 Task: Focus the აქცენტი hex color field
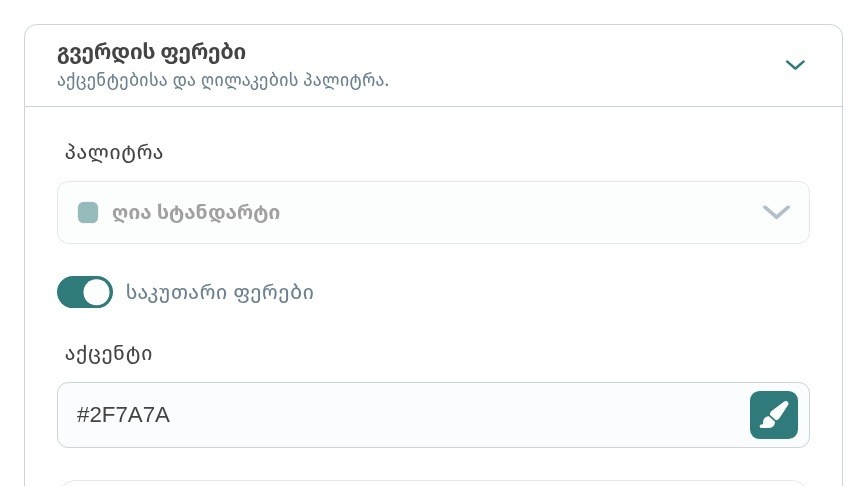tap(433, 415)
